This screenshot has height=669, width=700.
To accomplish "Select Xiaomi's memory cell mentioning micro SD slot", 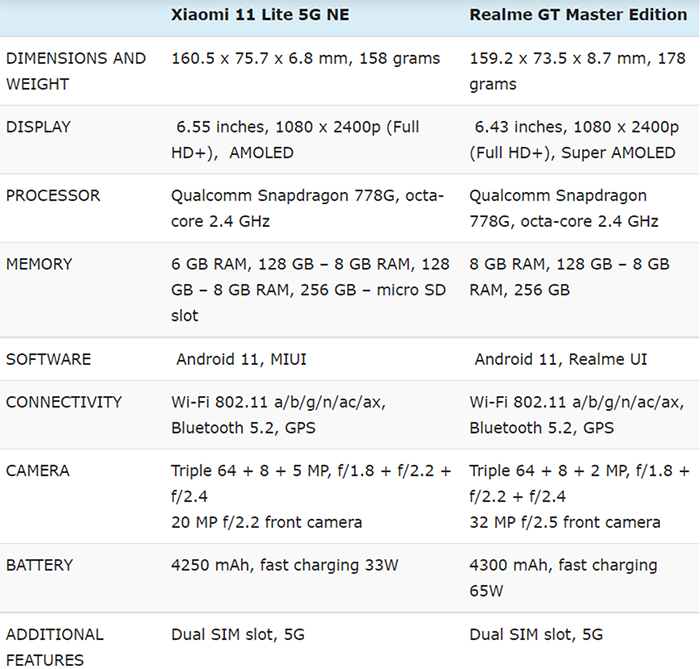I will pyautogui.click(x=310, y=290).
